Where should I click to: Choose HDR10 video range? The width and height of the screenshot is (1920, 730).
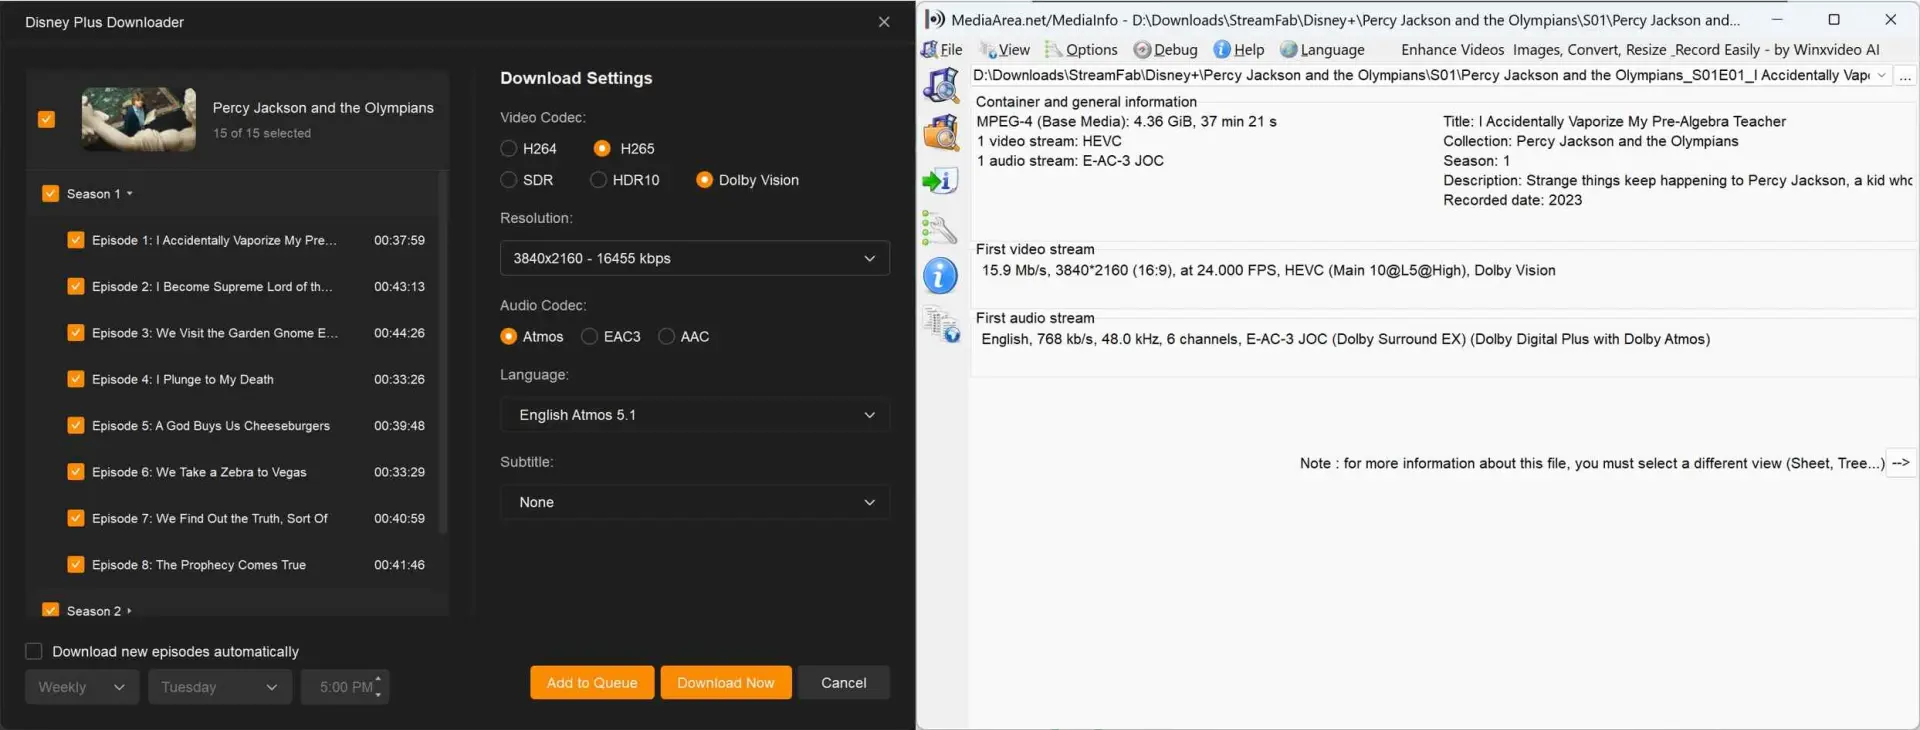click(598, 180)
